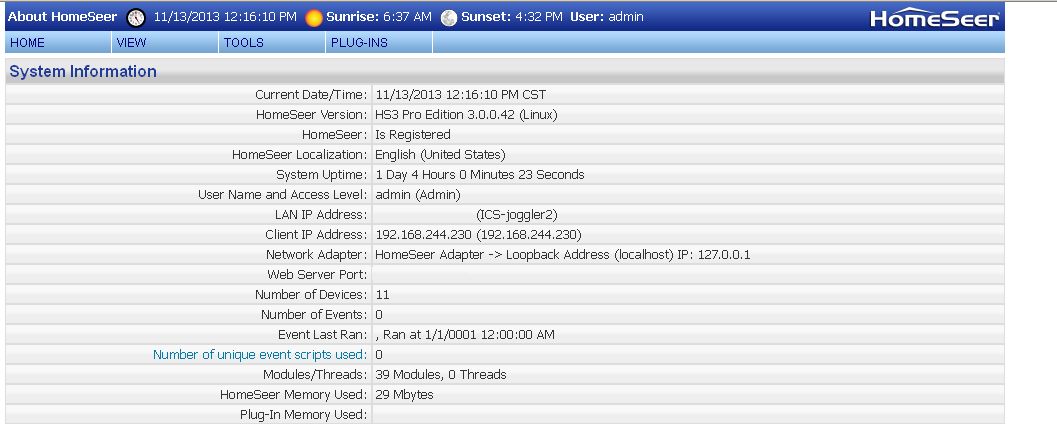
Task: Click the header date and time 11/13/2013 12:16:10 PM
Action: [x=225, y=17]
